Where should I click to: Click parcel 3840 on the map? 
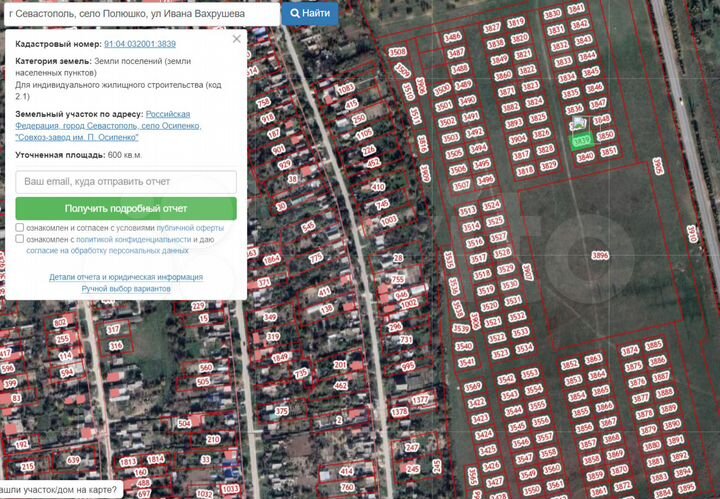(x=585, y=156)
